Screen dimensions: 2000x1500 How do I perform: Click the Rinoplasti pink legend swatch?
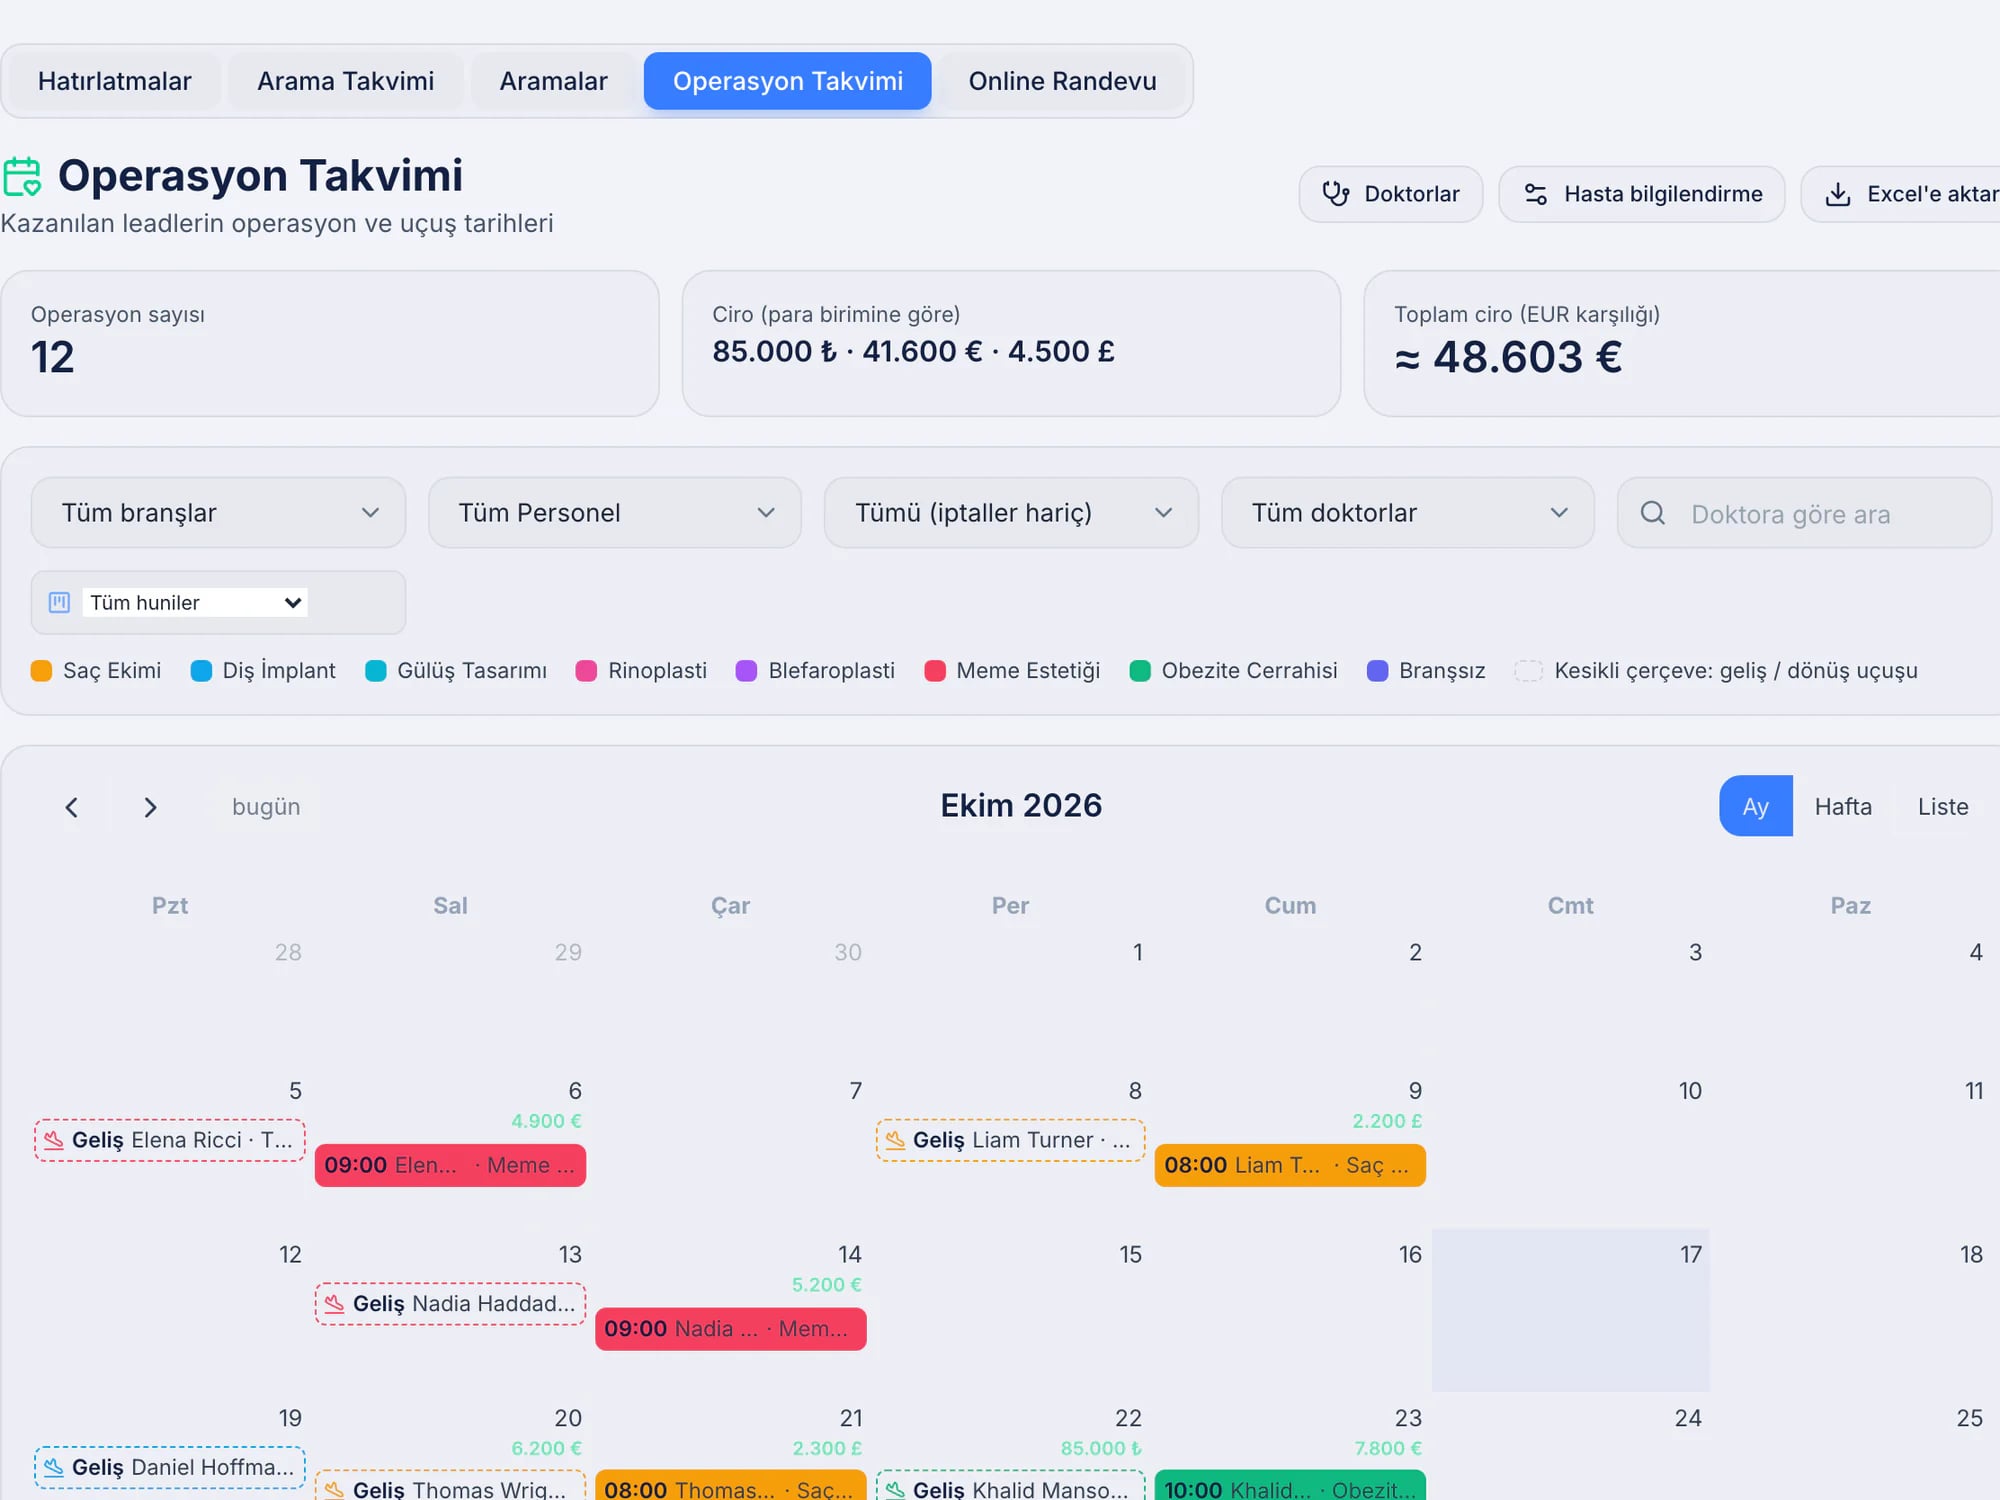tap(586, 671)
